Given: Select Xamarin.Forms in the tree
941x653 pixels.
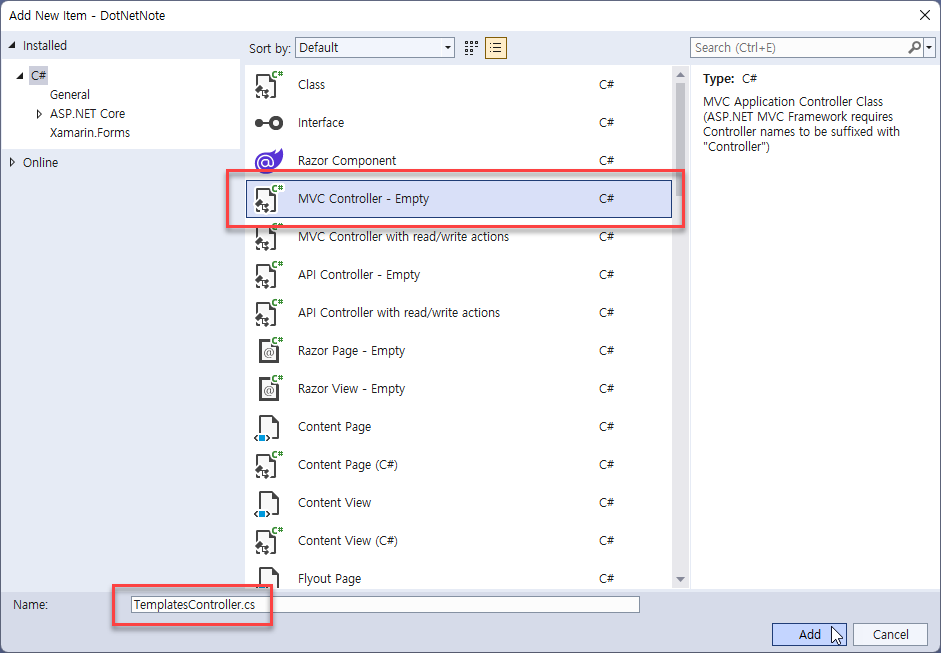Looking at the screenshot, I should coord(90,133).
